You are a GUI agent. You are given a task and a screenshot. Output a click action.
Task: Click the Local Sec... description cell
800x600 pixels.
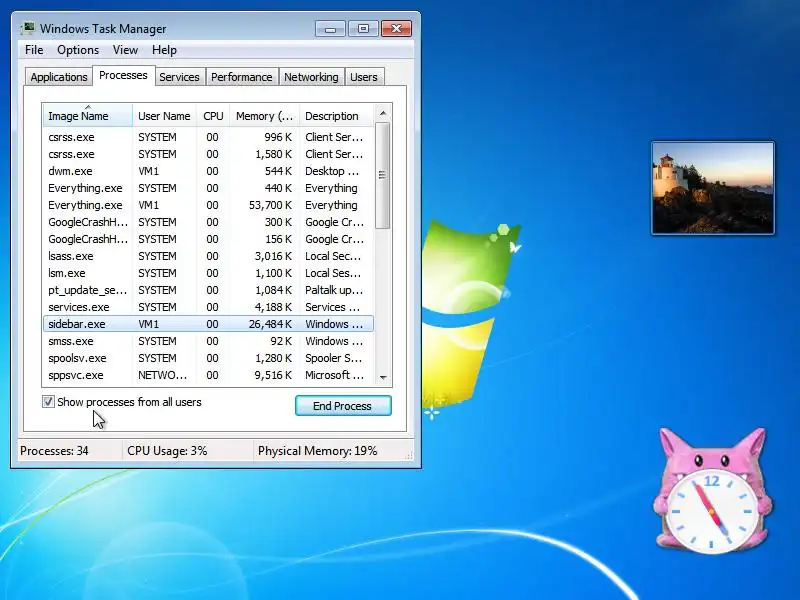click(x=333, y=256)
